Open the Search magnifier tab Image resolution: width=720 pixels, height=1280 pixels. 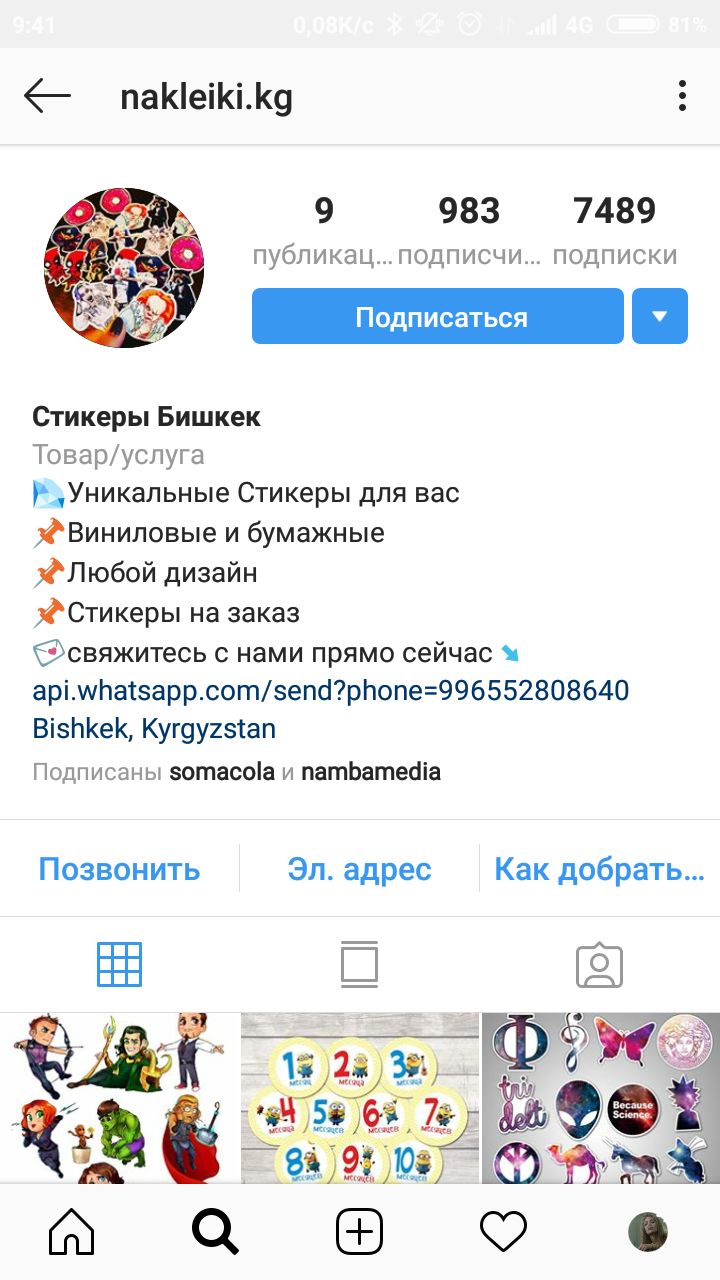coord(215,1232)
